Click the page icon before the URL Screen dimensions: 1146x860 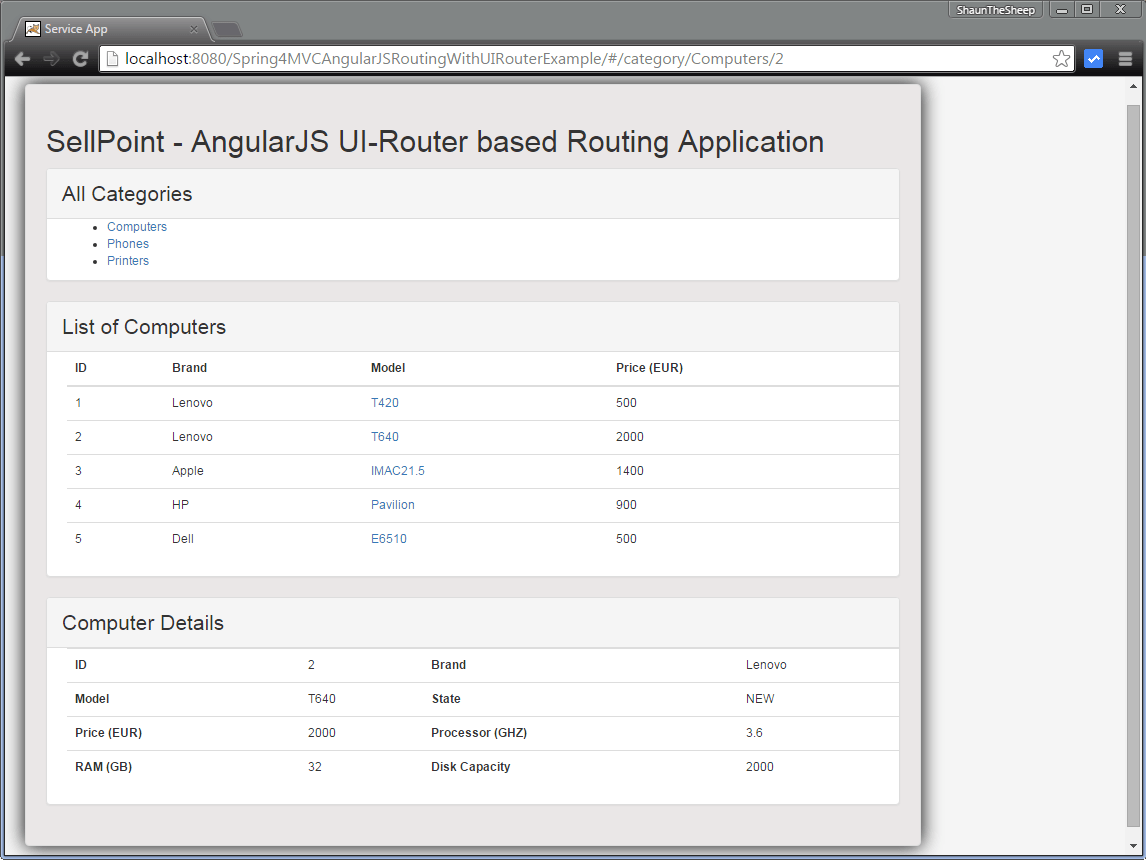coord(111,58)
